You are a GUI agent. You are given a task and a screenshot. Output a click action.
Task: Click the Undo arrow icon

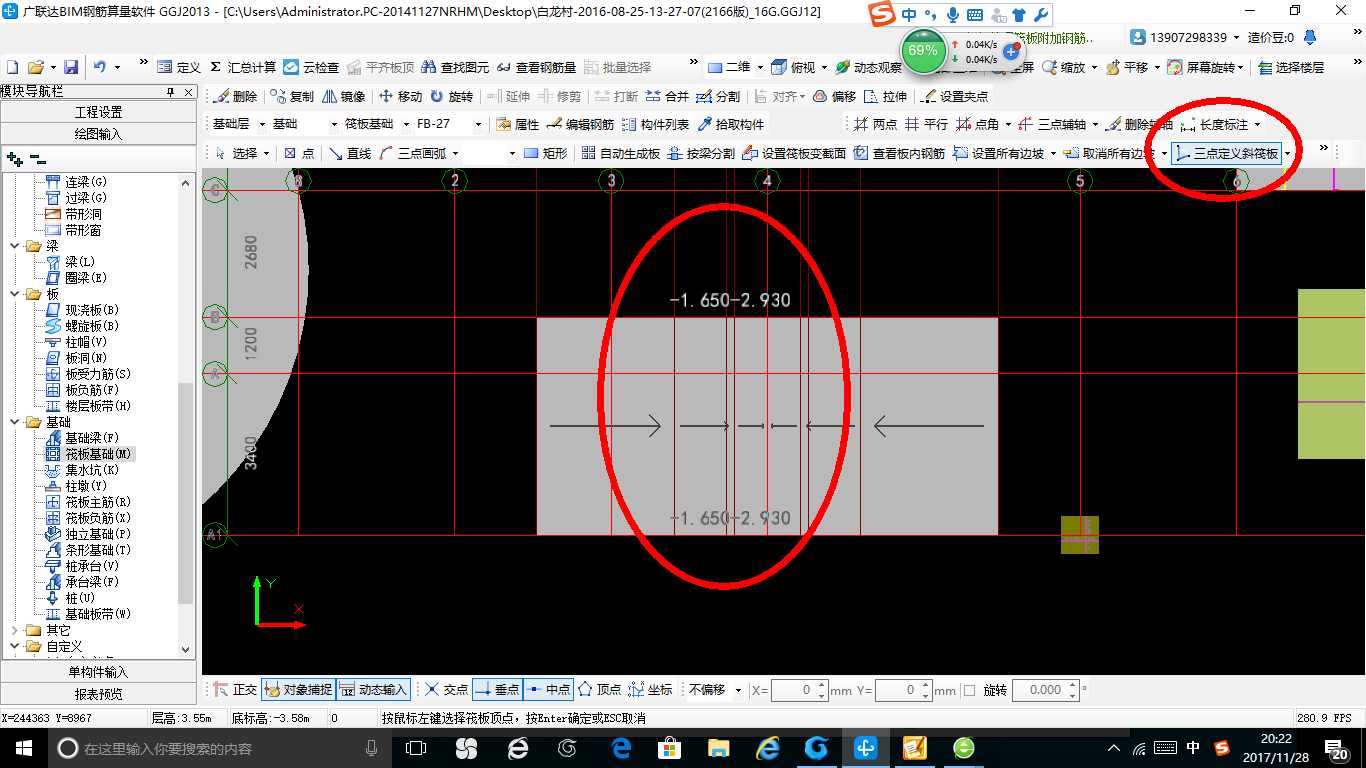point(100,67)
